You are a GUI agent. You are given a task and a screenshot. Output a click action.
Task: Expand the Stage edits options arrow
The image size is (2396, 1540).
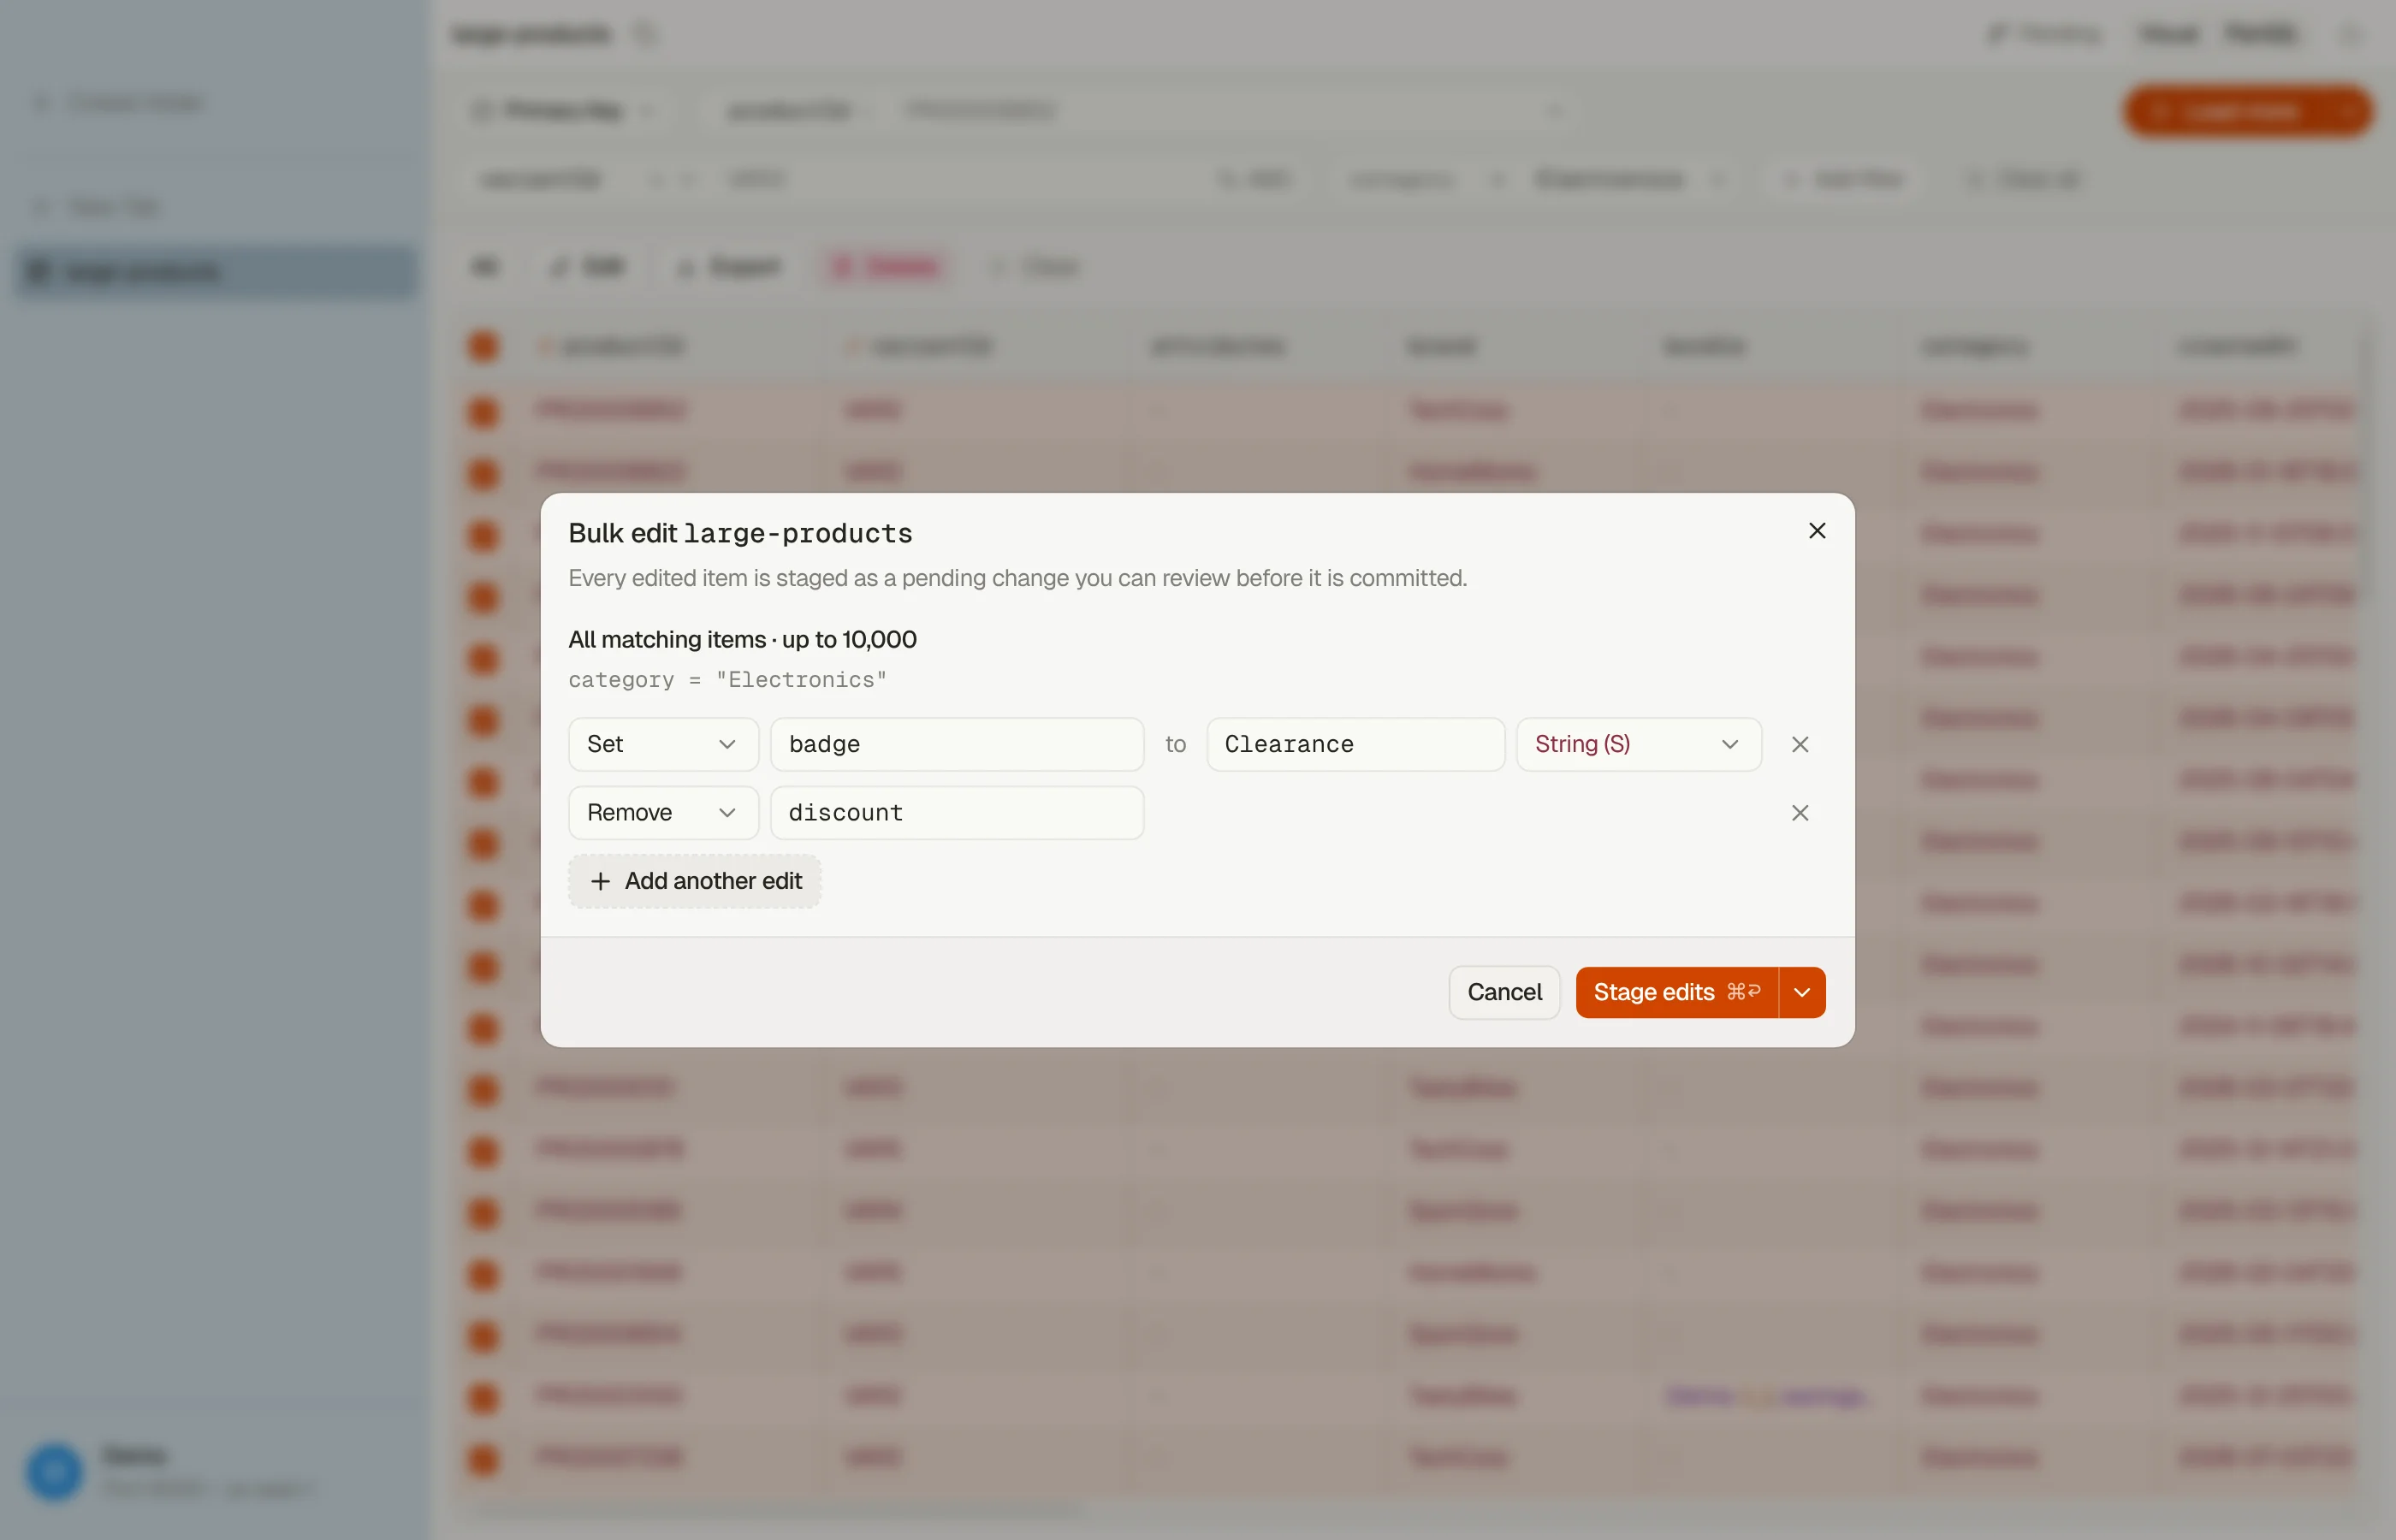tap(1802, 992)
